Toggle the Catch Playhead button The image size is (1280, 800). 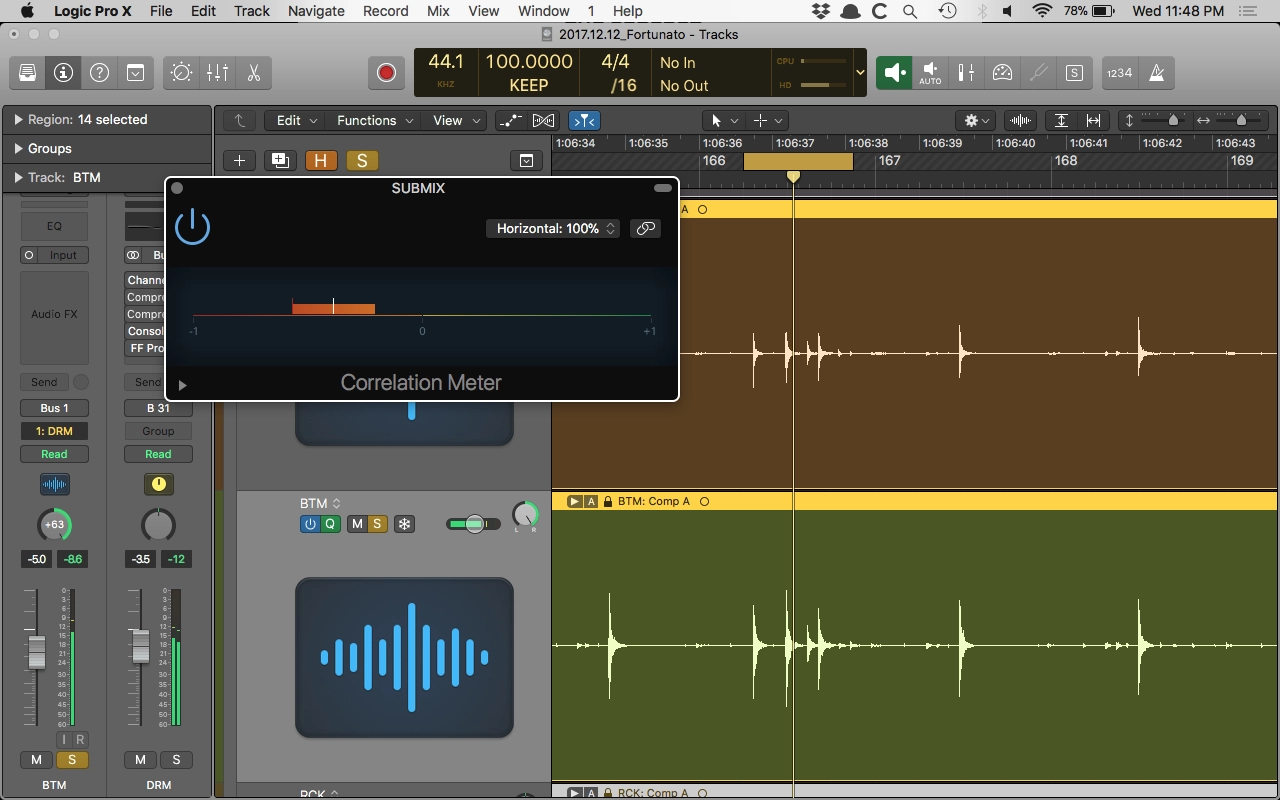[584, 120]
